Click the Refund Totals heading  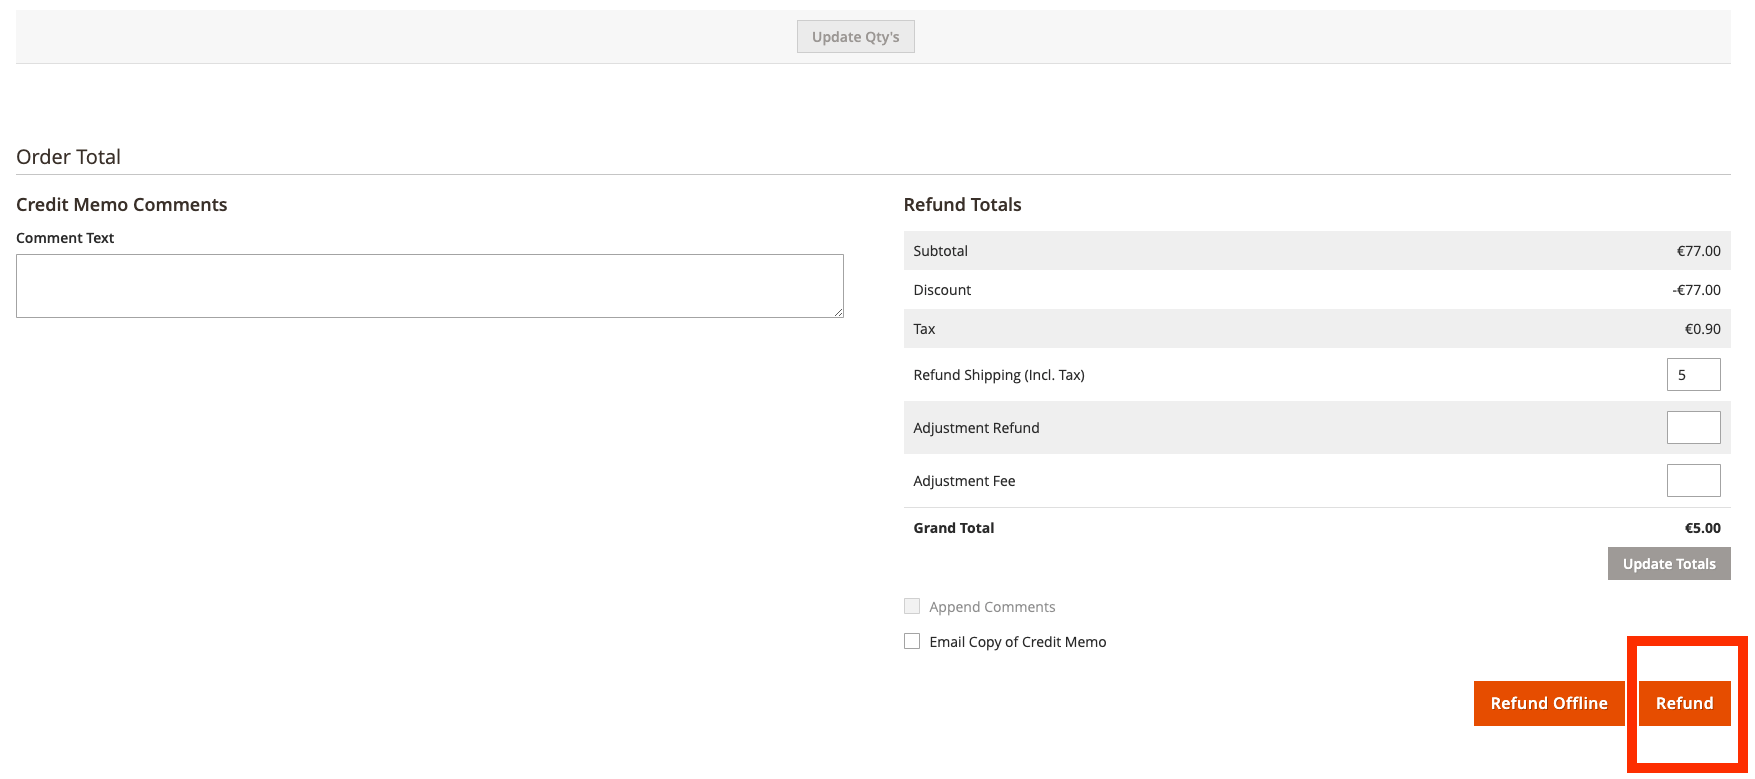tap(962, 205)
